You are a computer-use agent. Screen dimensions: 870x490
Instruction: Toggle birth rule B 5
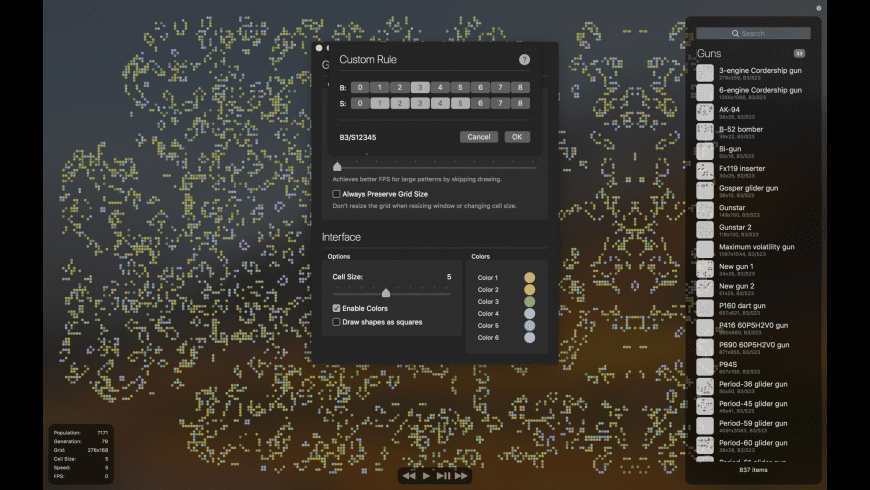pyautogui.click(x=460, y=87)
